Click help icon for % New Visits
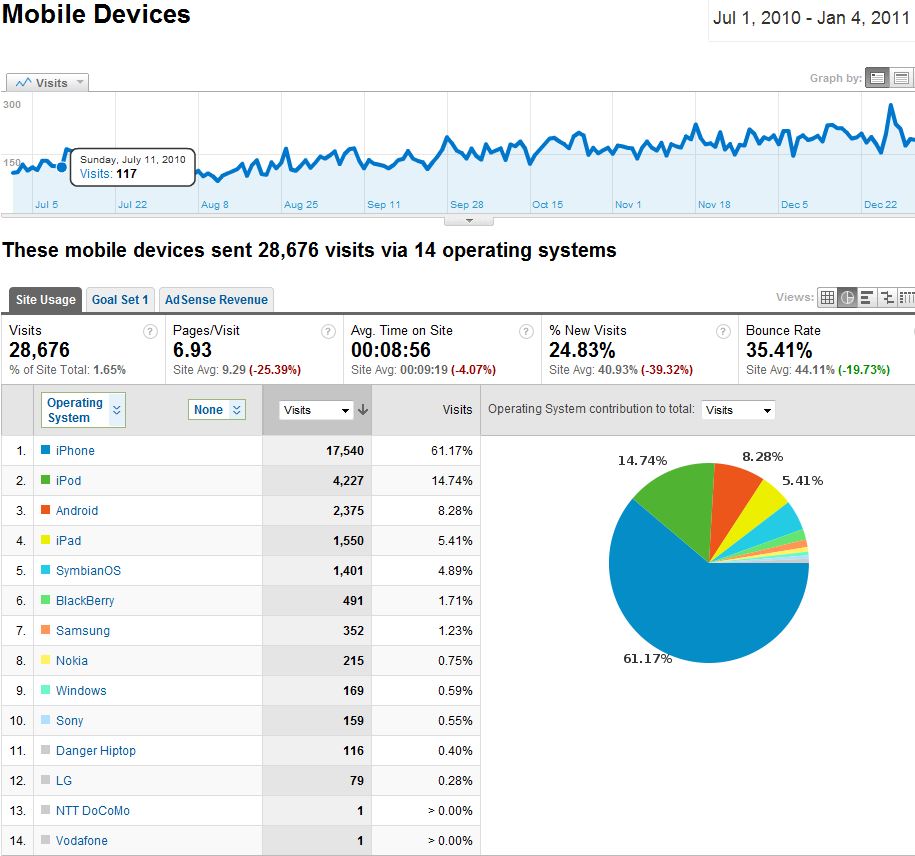This screenshot has height=856, width=915. [x=723, y=331]
